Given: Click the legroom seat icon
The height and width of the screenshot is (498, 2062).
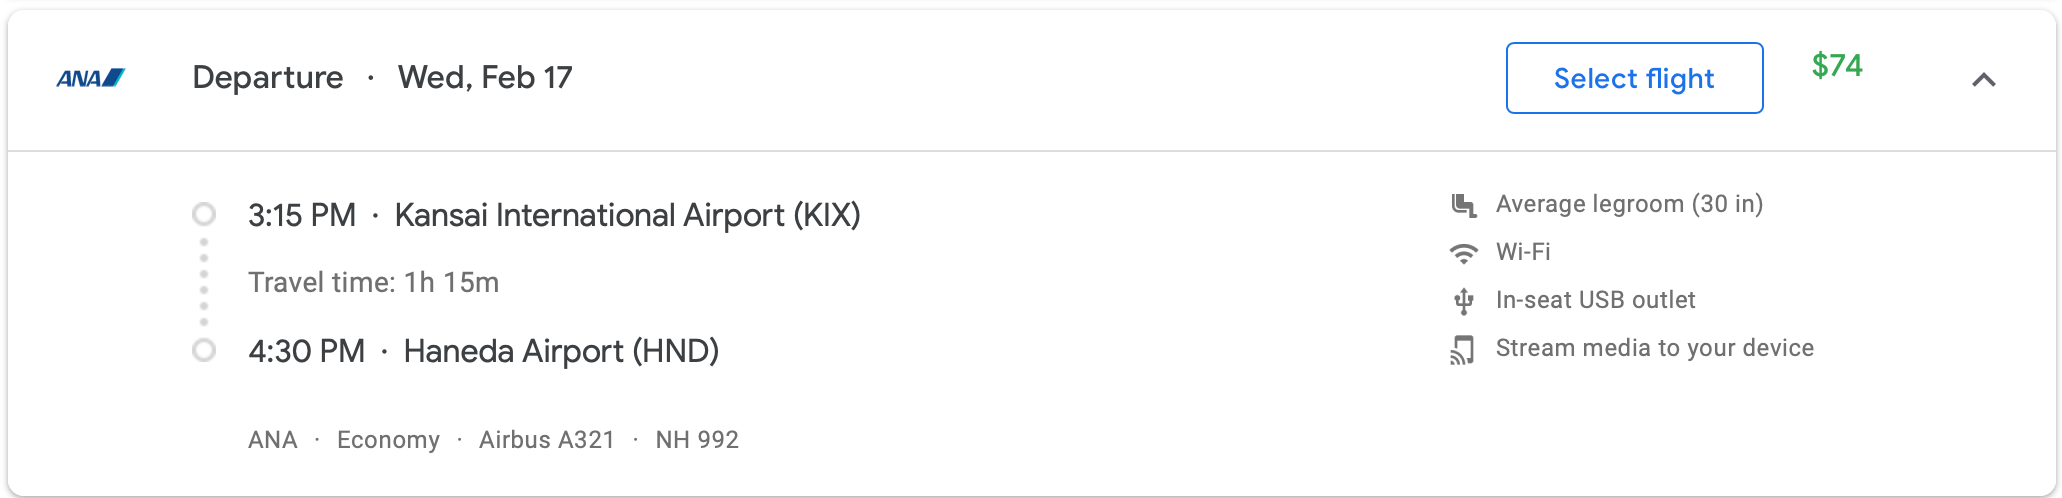Looking at the screenshot, I should pos(1464,205).
